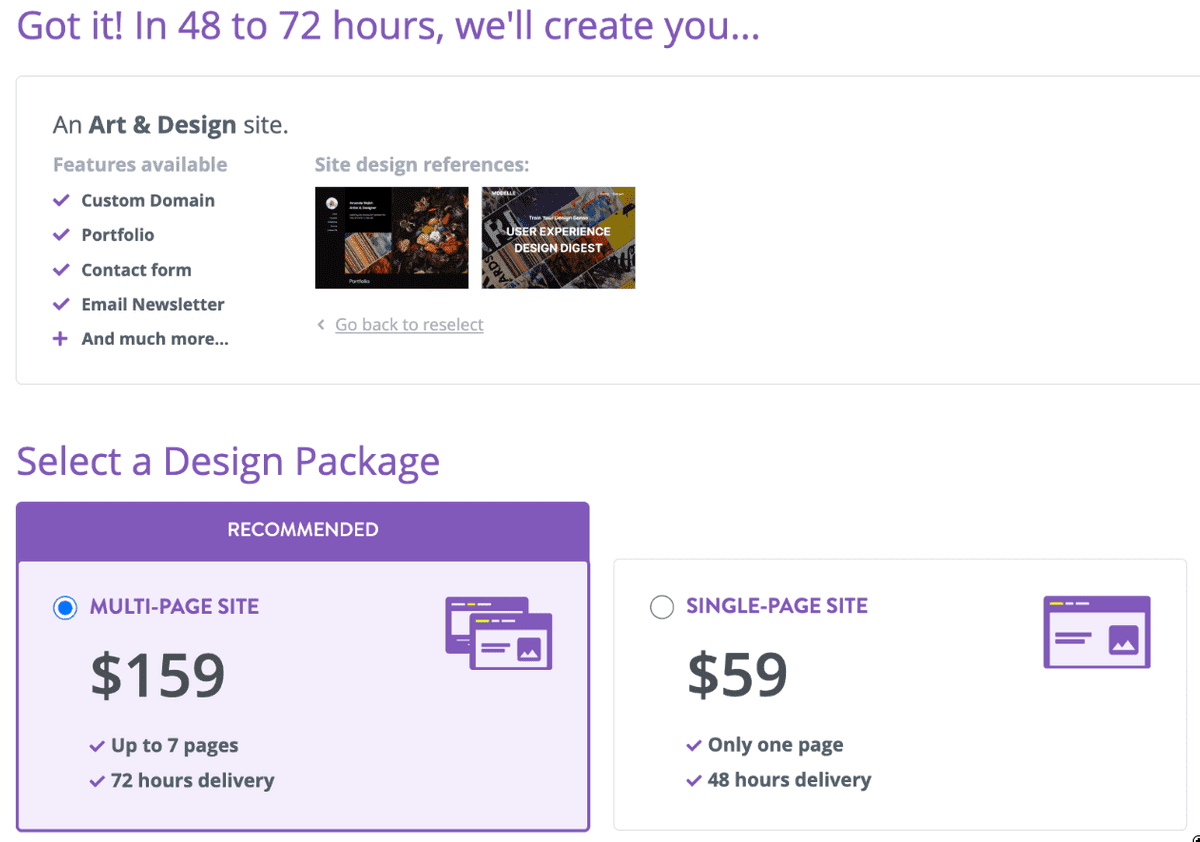Click the checkmark beside 48 hours delivery

694,780
